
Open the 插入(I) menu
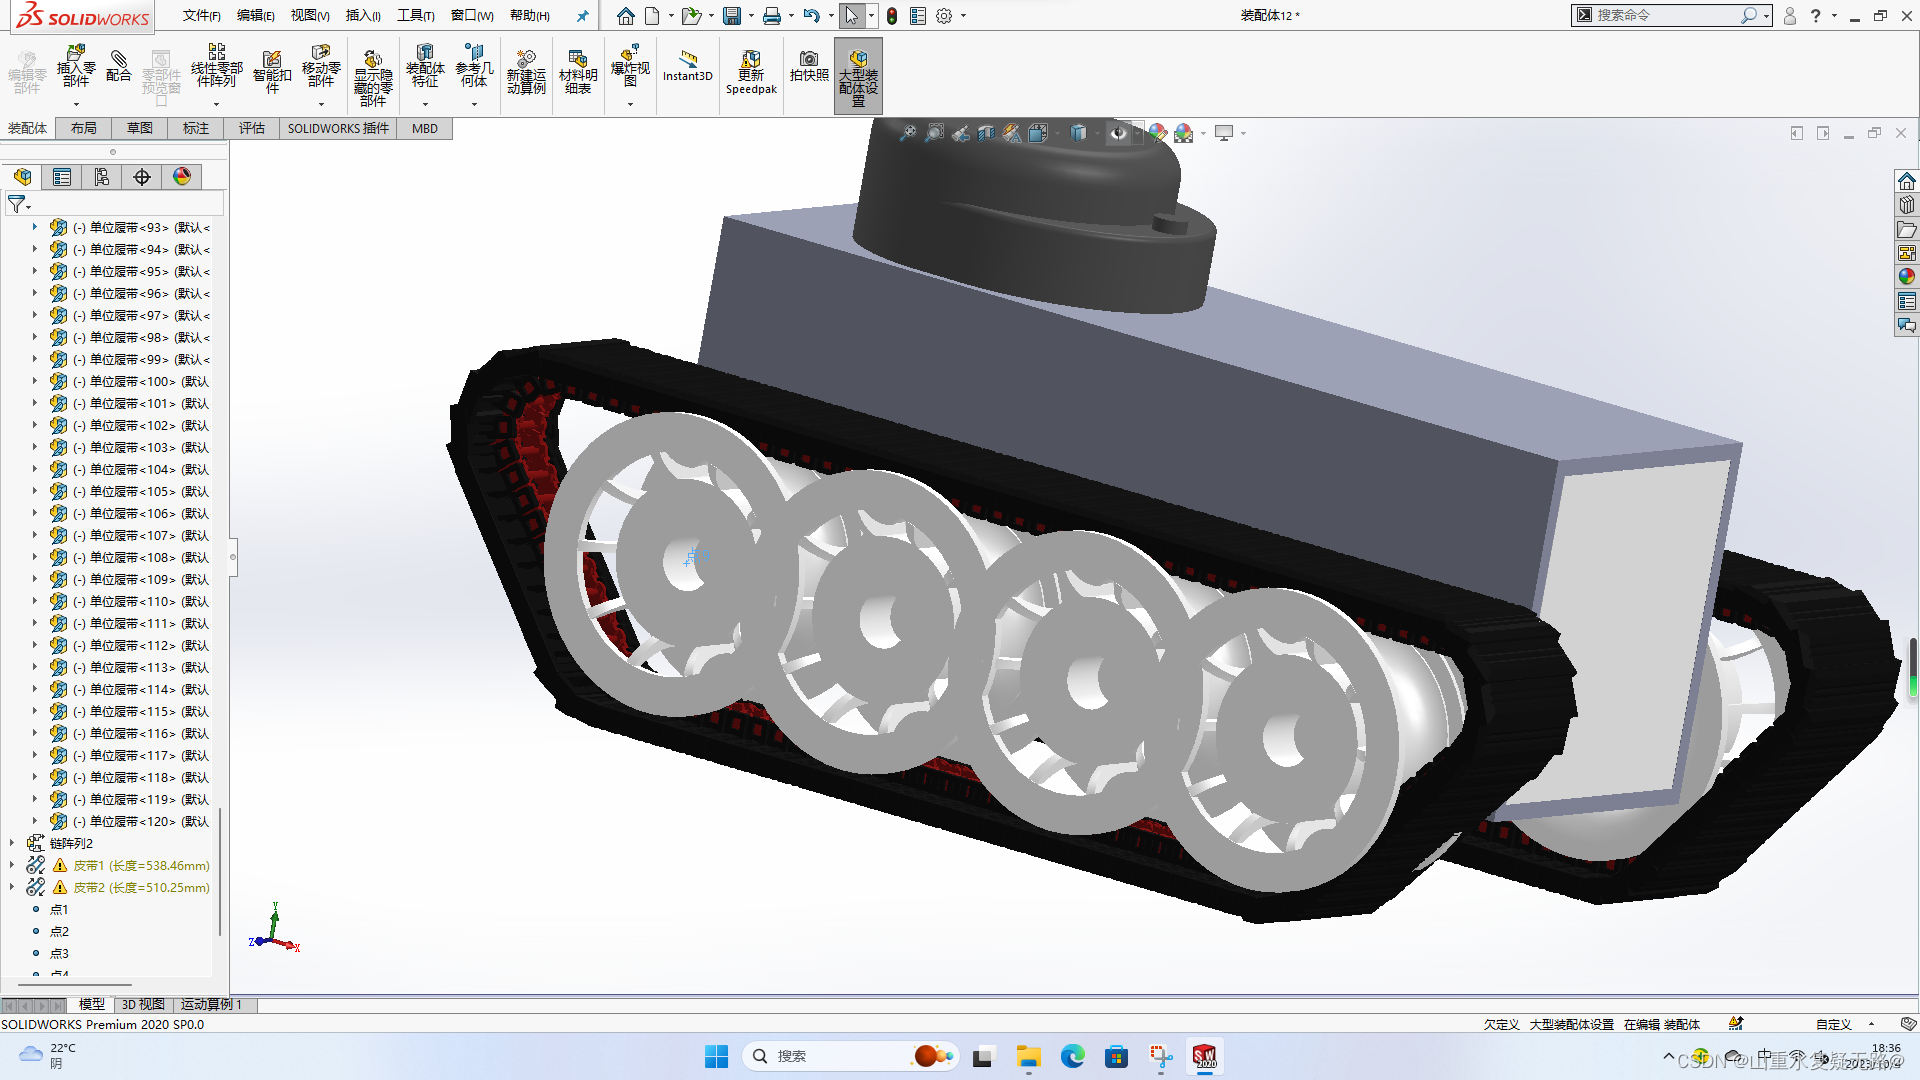363,16
